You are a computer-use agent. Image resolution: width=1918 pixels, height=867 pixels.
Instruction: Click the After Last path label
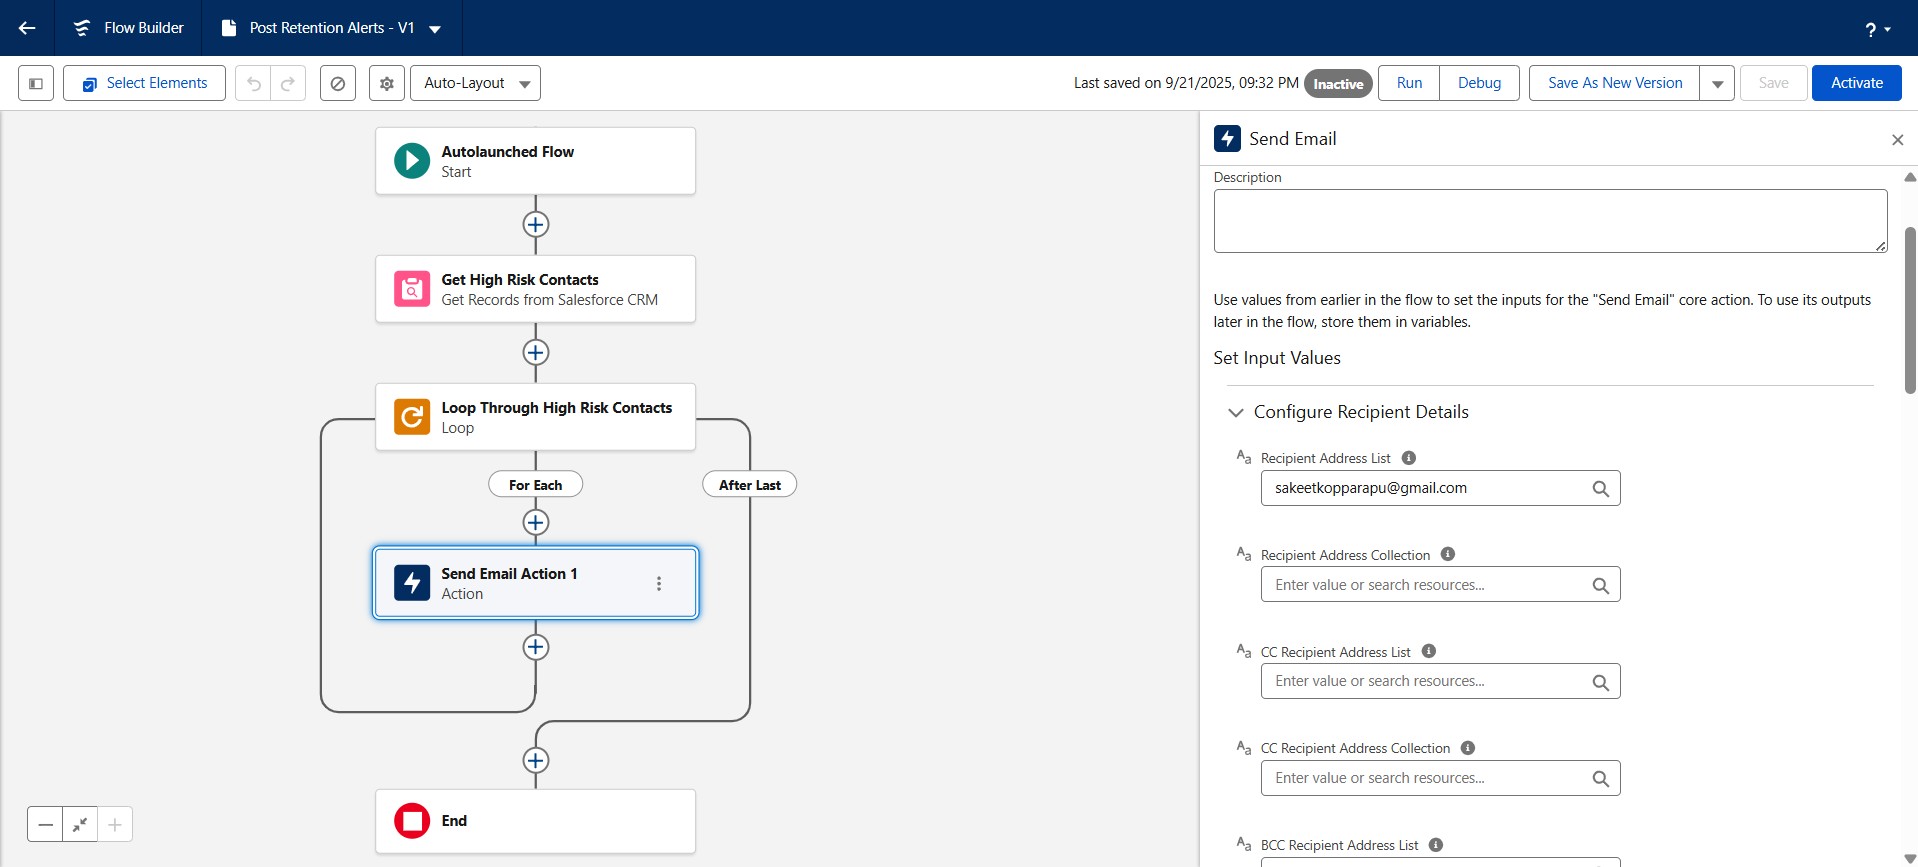(750, 485)
